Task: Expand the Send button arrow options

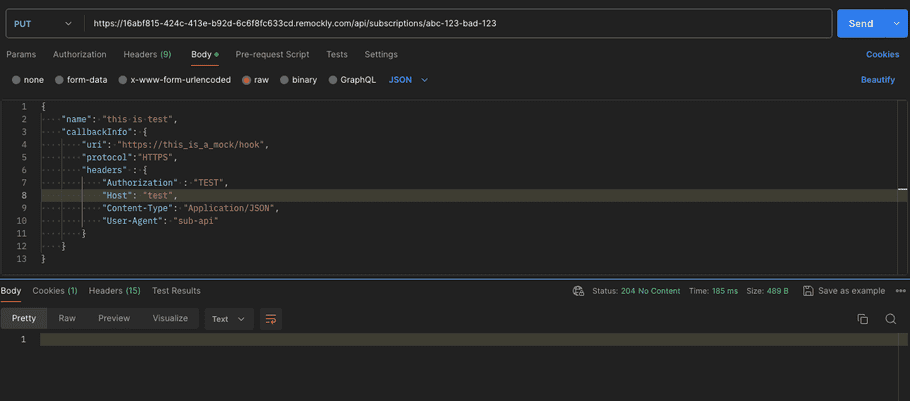Action: click(894, 23)
